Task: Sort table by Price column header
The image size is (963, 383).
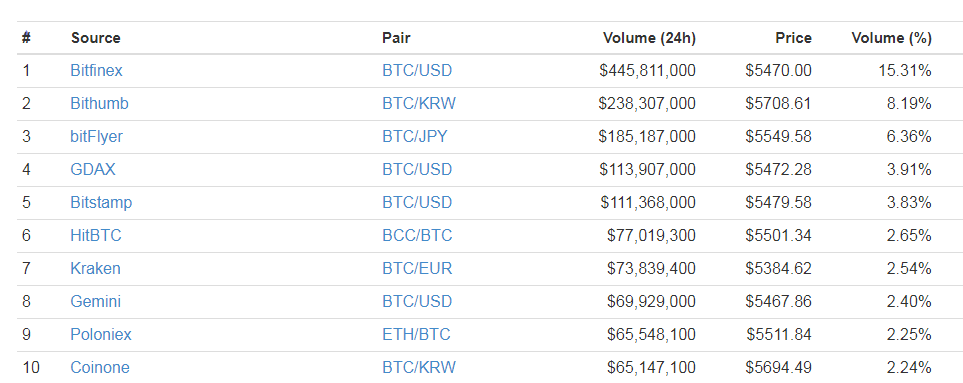Action: (793, 38)
